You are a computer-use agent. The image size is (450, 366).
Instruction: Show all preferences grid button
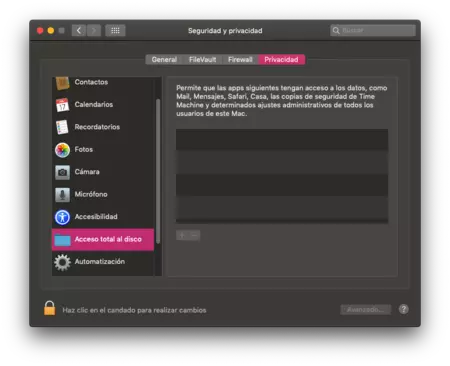[115, 31]
